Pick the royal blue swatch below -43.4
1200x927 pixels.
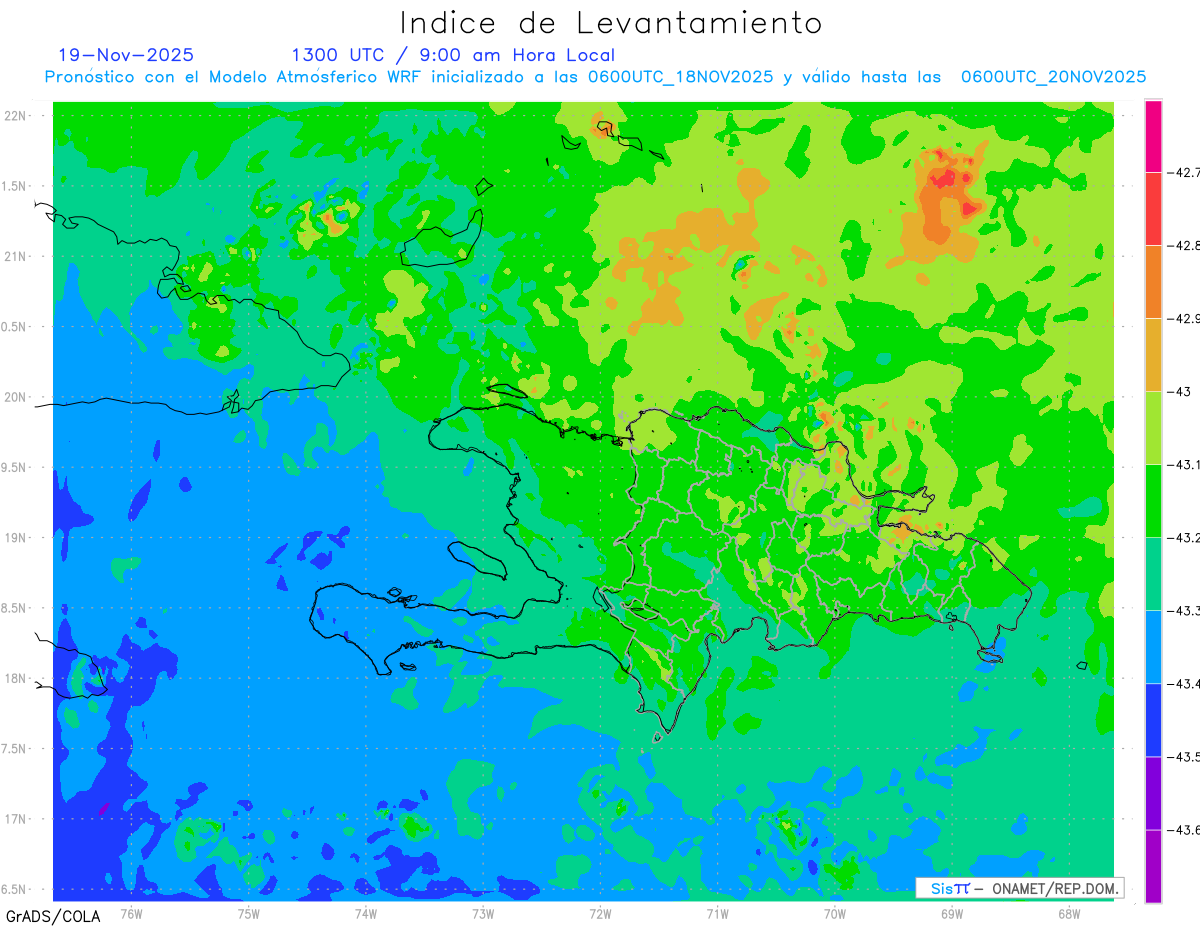[1153, 720]
